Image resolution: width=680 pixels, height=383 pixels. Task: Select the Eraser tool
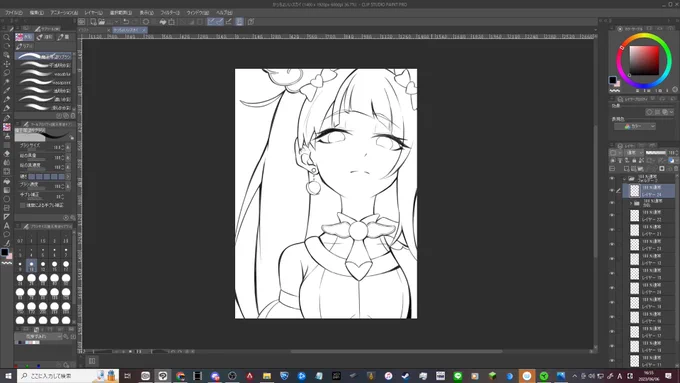7,154
